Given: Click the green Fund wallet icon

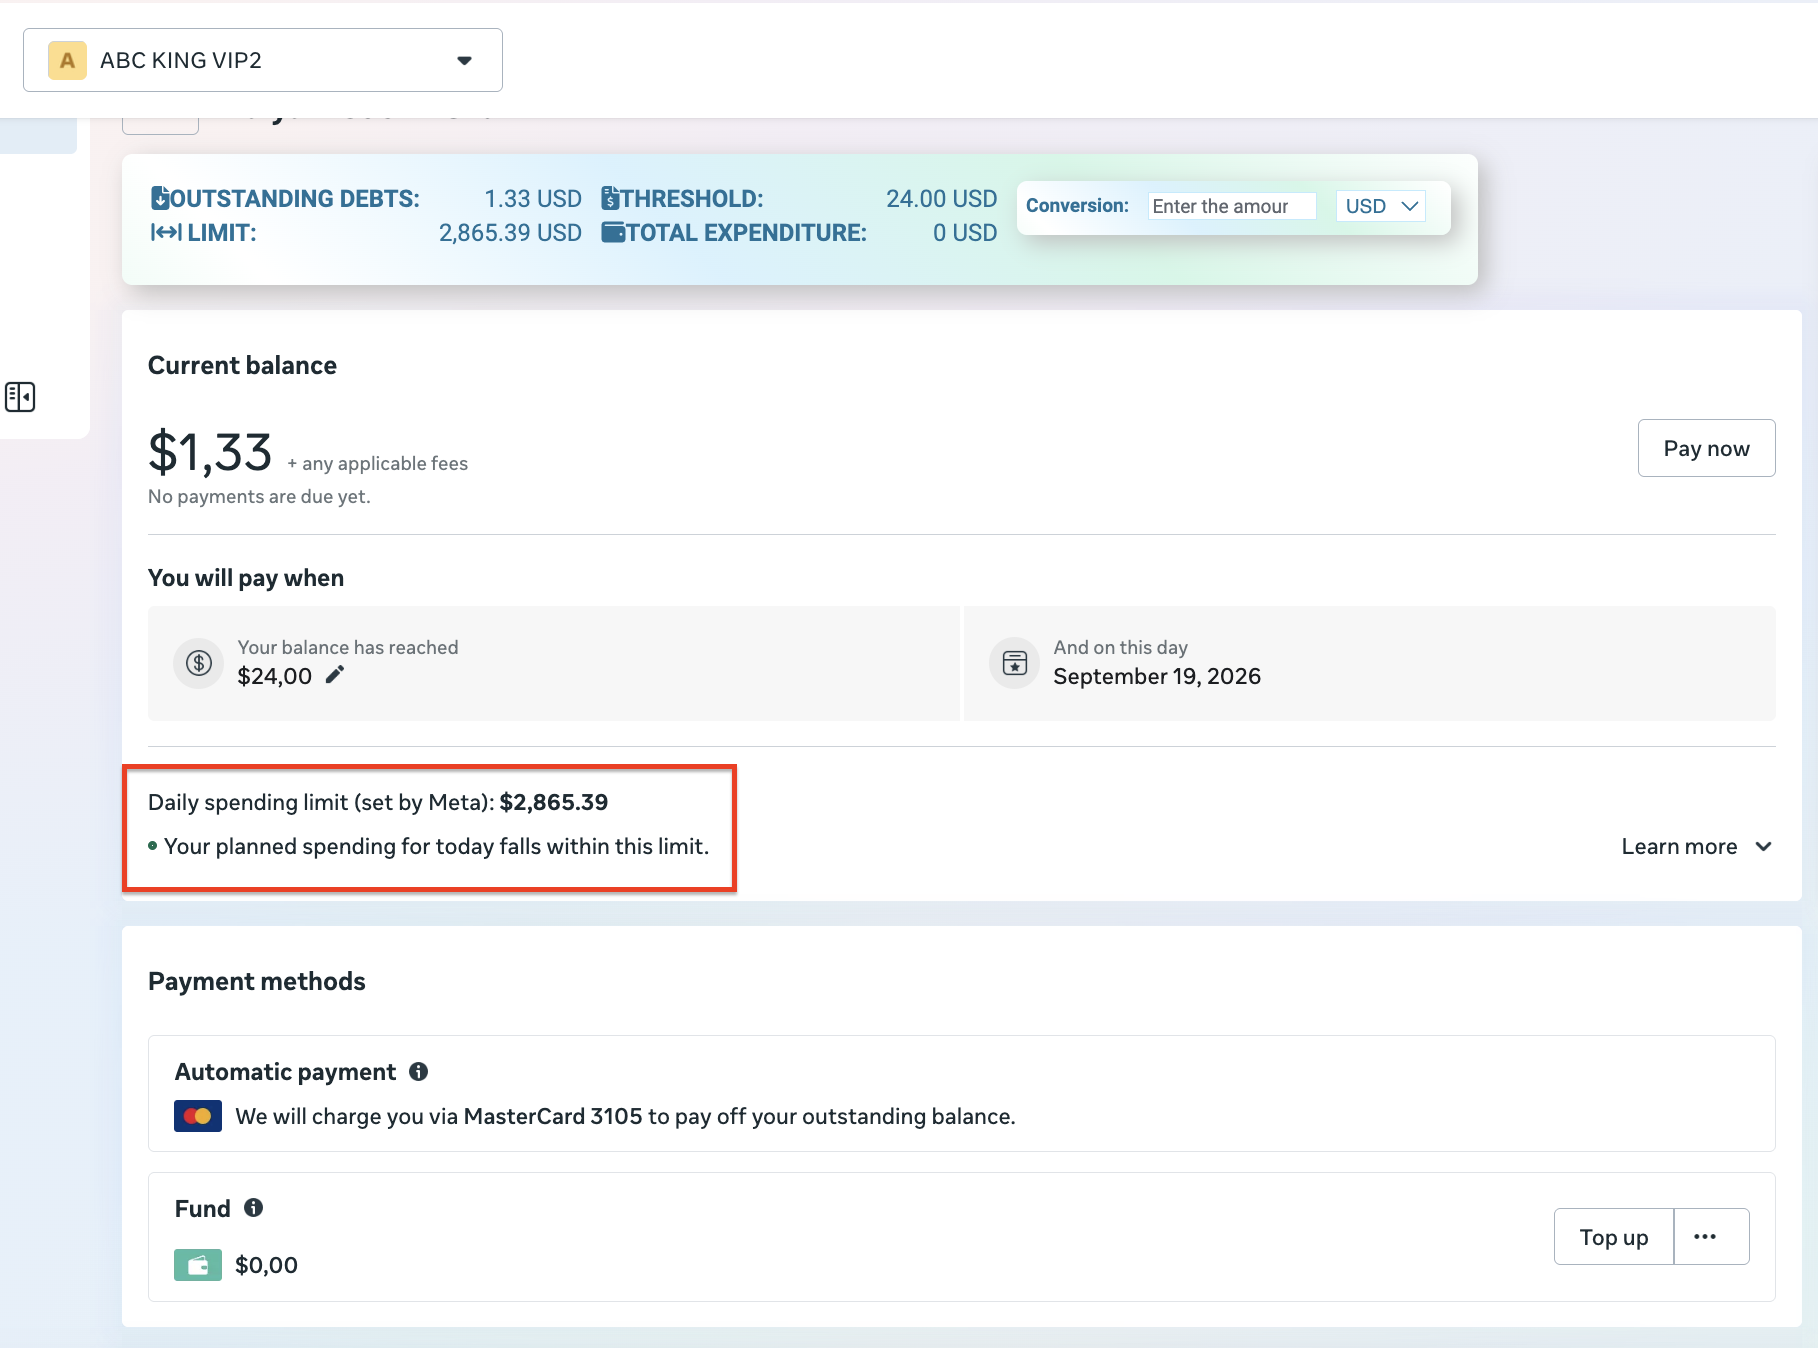Looking at the screenshot, I should pyautogui.click(x=198, y=1265).
